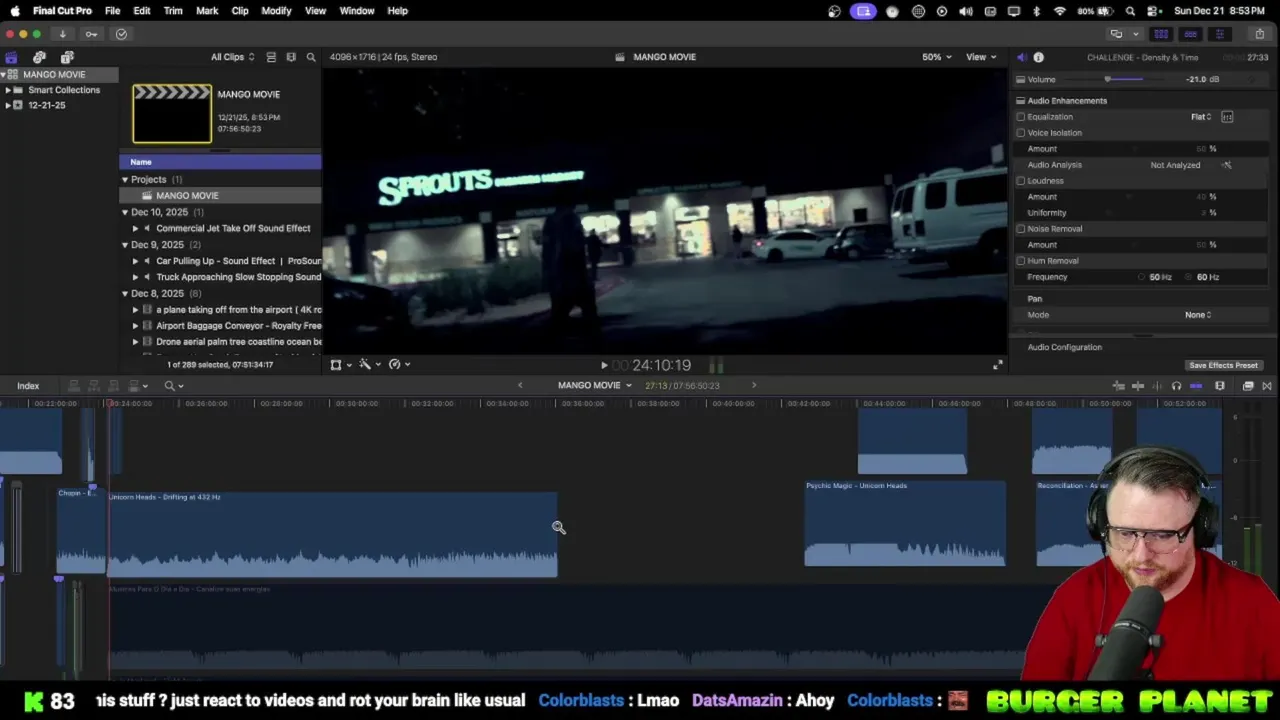Click the browser search magnifier icon
Screen dimensions: 1280x720
(x=311, y=57)
